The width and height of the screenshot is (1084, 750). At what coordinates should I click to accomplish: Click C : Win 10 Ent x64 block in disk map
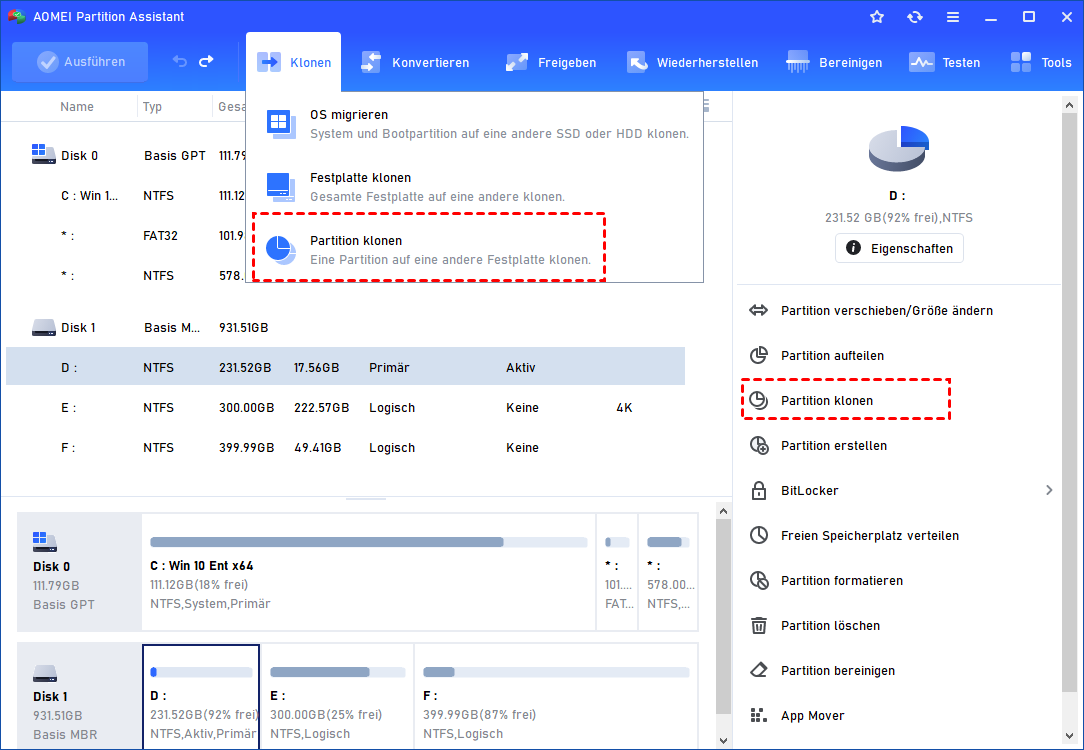tap(368, 572)
